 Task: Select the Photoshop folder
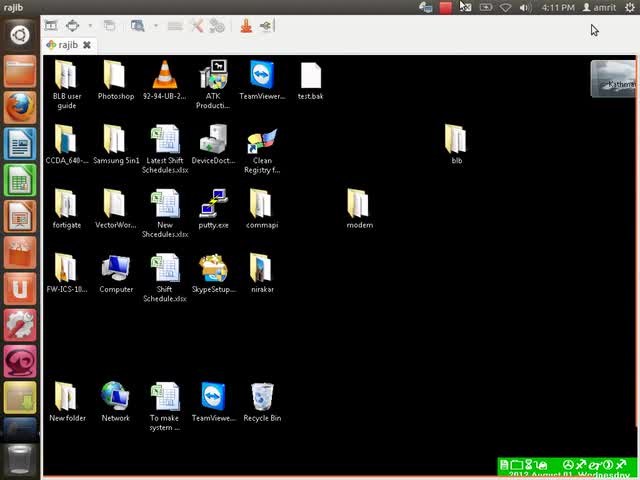coord(116,80)
